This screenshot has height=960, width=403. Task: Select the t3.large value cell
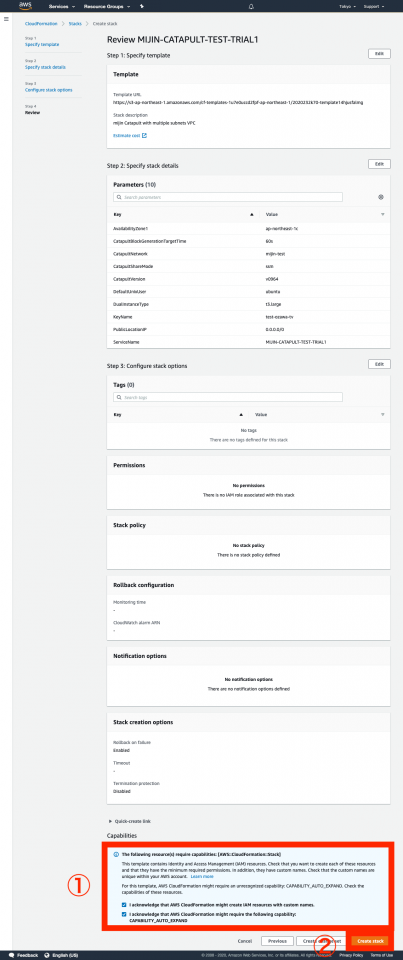[273, 304]
